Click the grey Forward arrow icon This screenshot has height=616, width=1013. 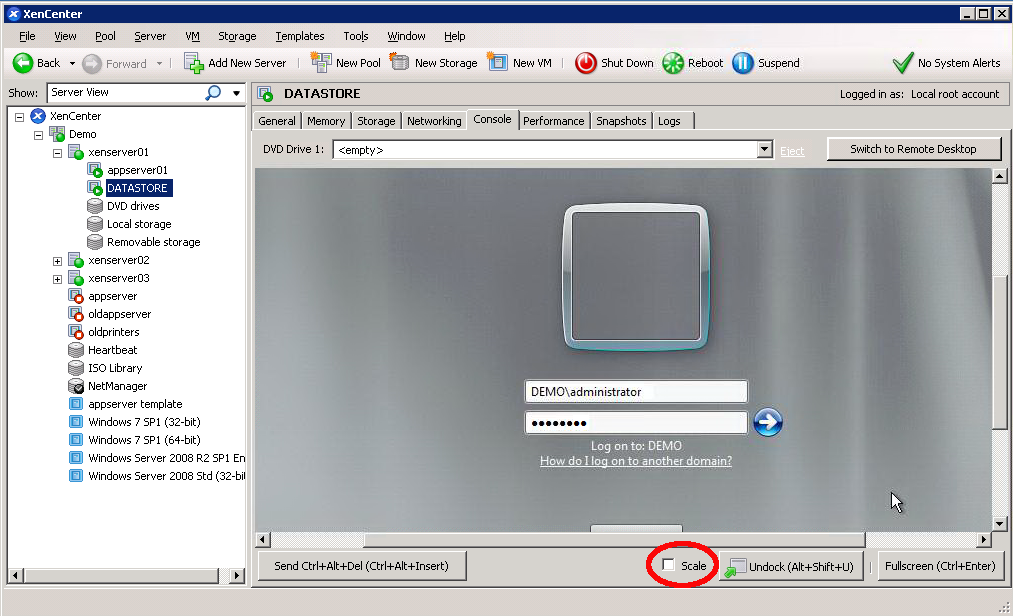coord(92,63)
